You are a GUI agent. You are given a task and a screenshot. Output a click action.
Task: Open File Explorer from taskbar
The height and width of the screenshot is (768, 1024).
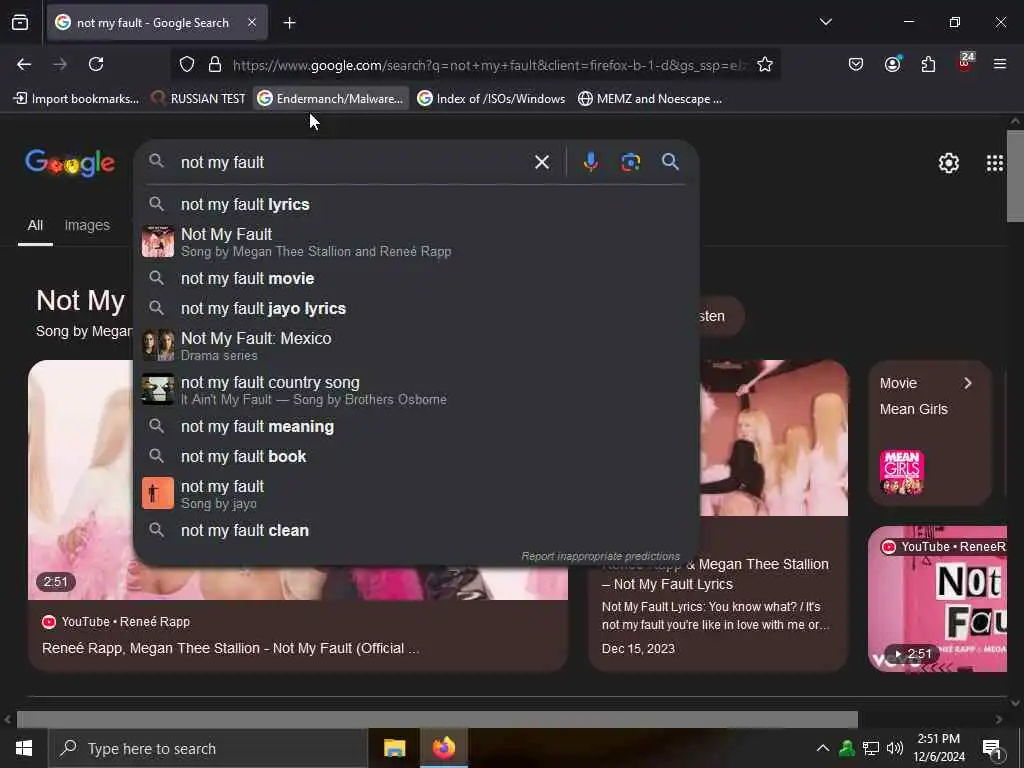(394, 748)
